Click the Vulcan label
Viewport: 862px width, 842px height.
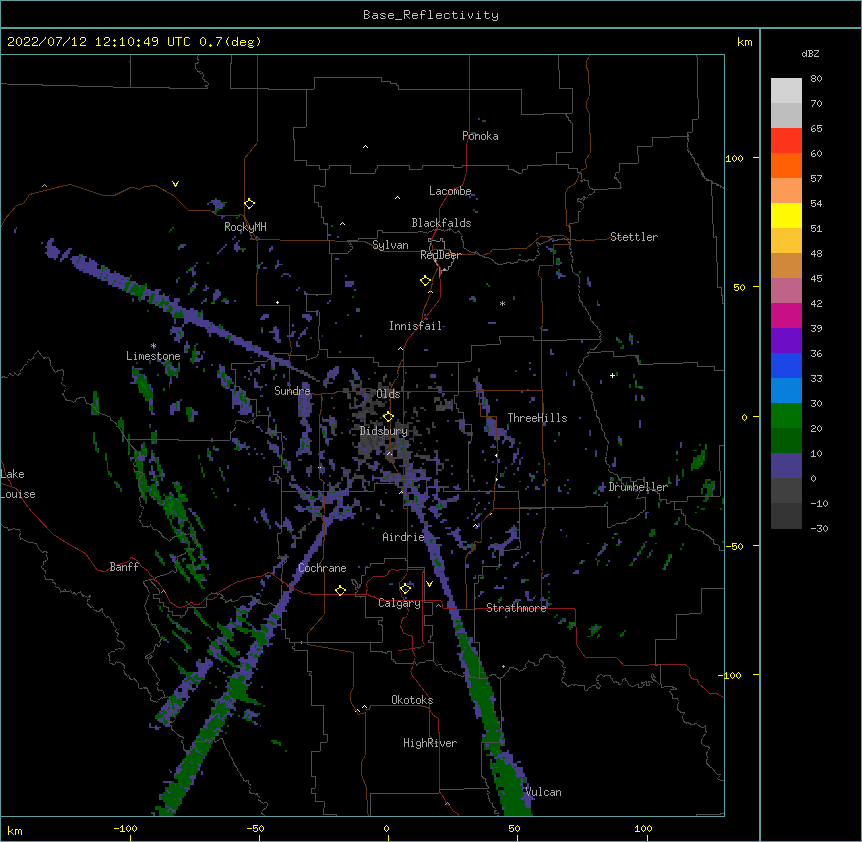tap(543, 793)
